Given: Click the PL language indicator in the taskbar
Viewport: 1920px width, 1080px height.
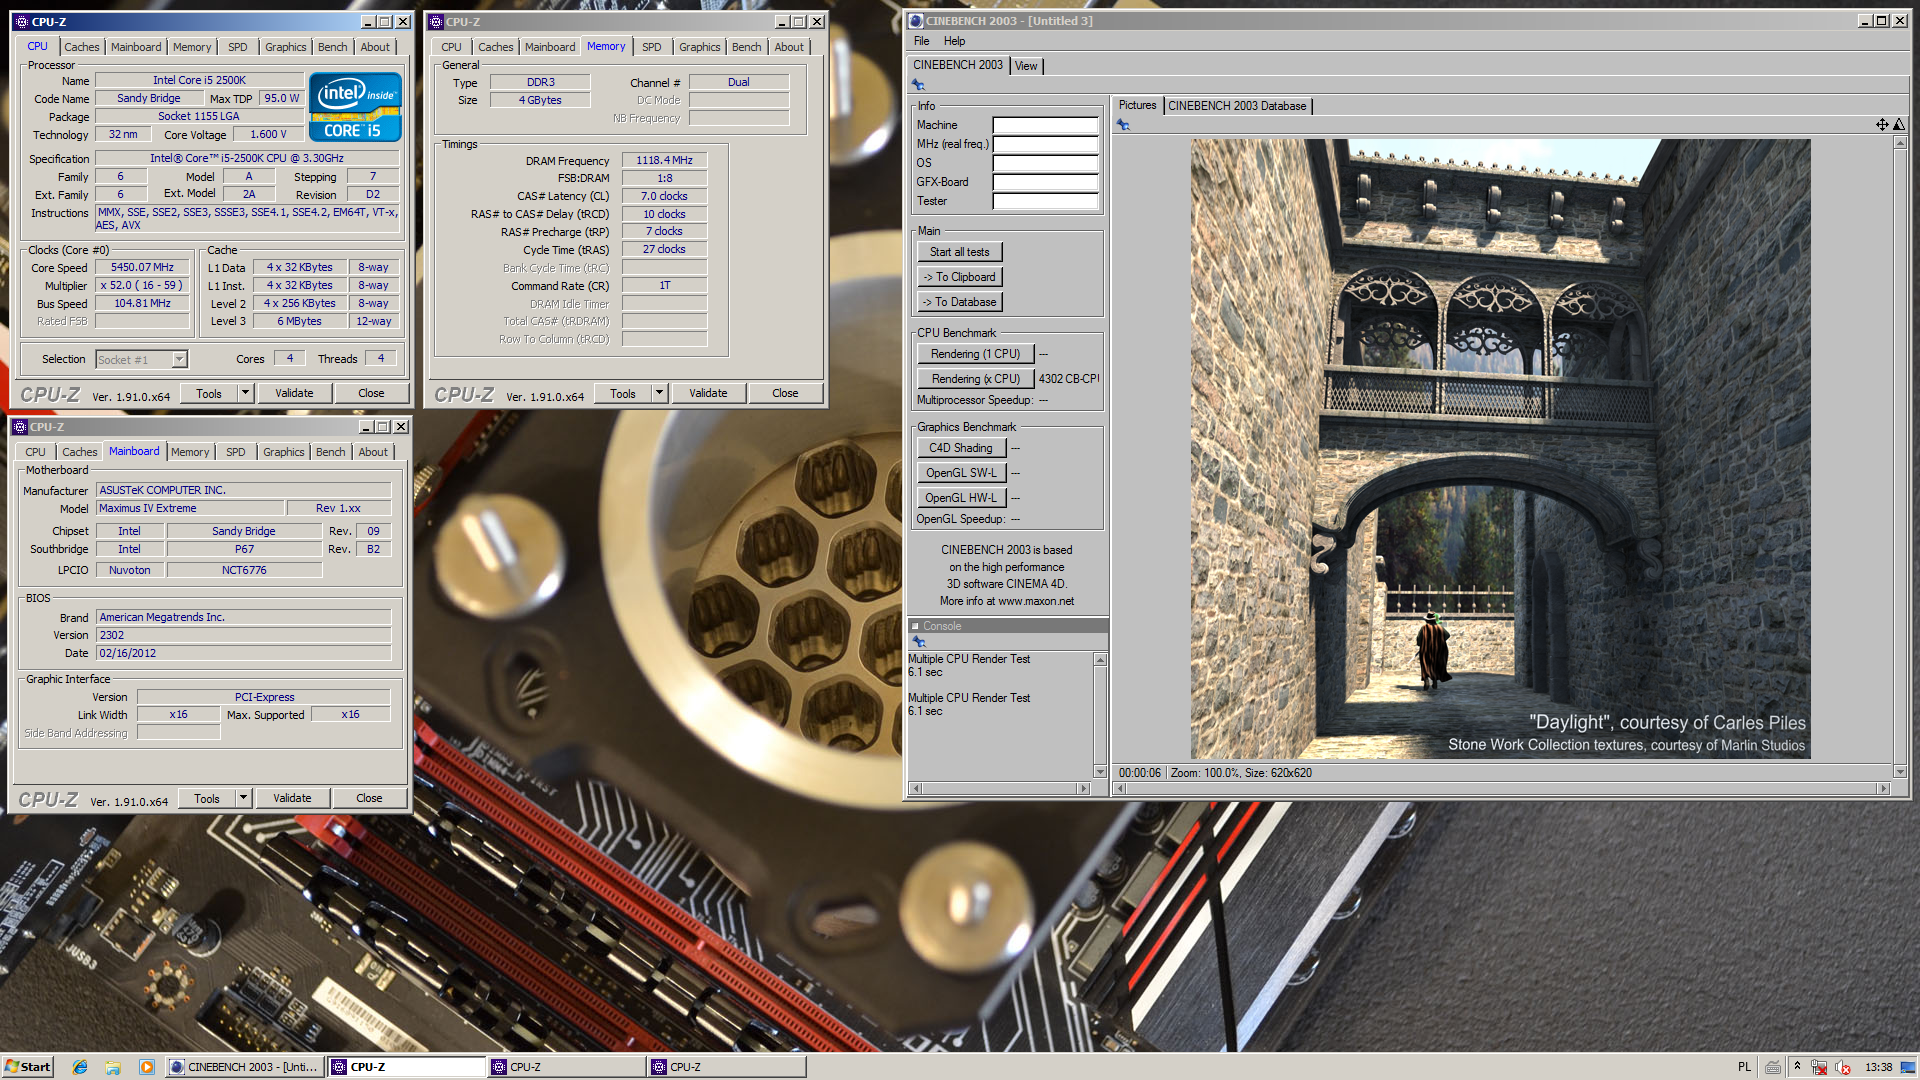Looking at the screenshot, I should pyautogui.click(x=1744, y=1067).
